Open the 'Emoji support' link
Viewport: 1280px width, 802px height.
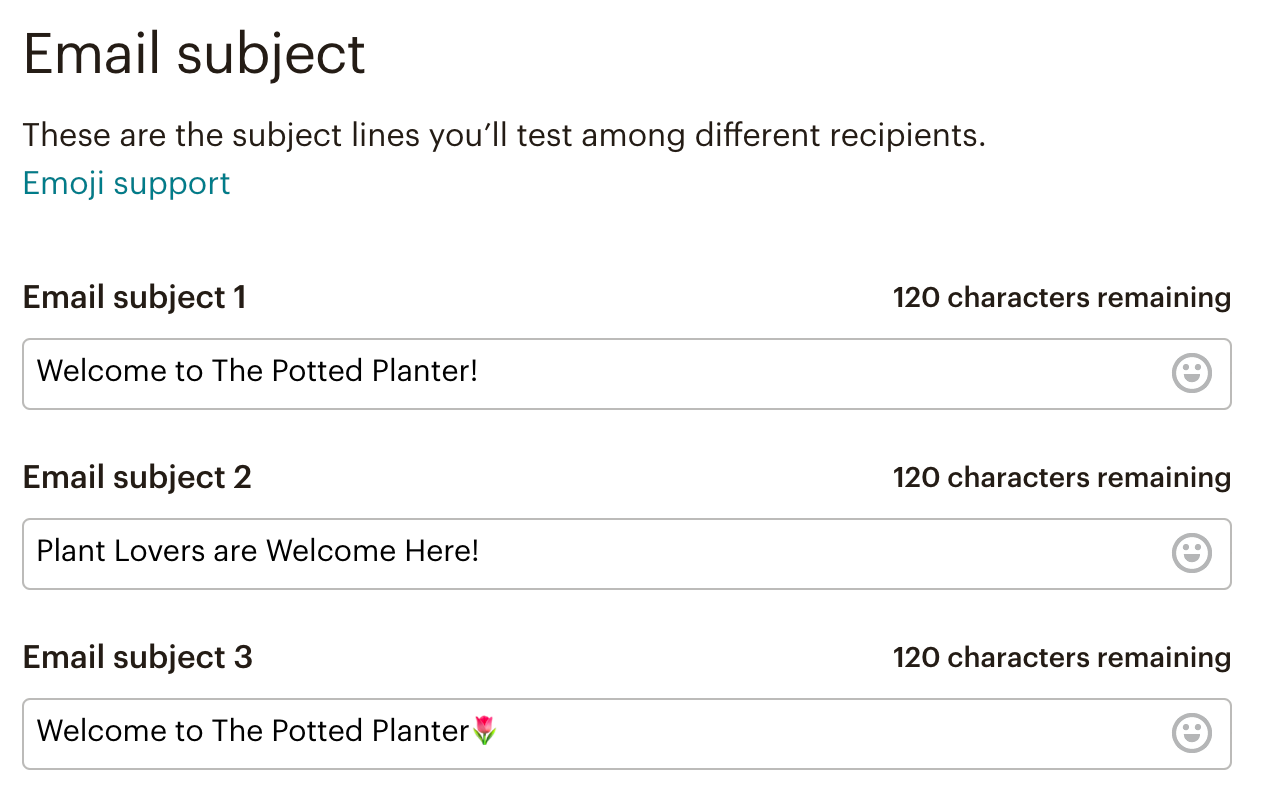pyautogui.click(x=125, y=183)
